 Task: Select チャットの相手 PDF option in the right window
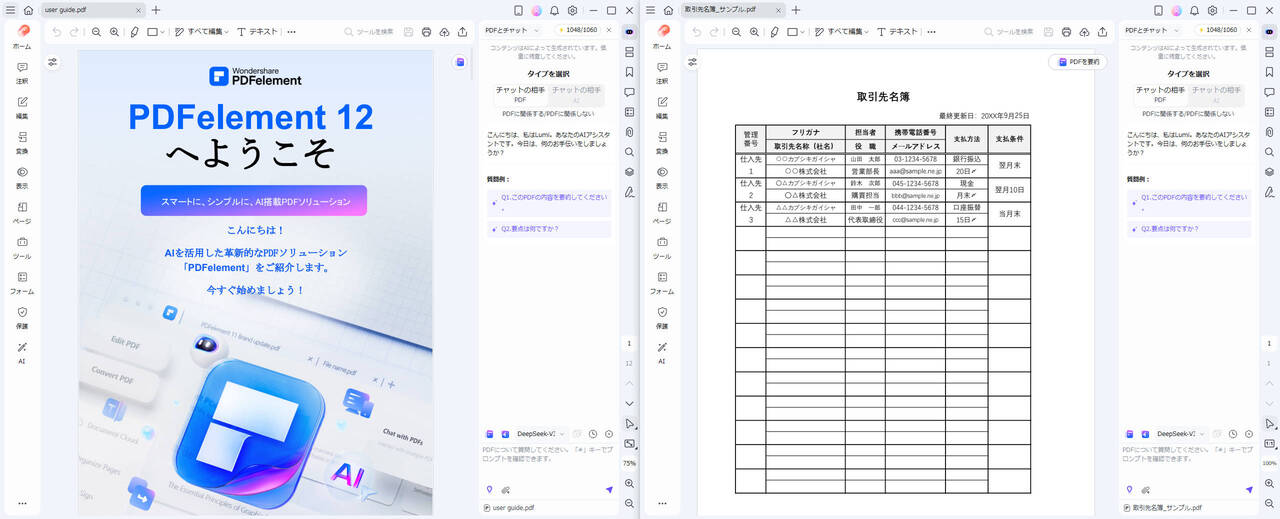[1160, 95]
